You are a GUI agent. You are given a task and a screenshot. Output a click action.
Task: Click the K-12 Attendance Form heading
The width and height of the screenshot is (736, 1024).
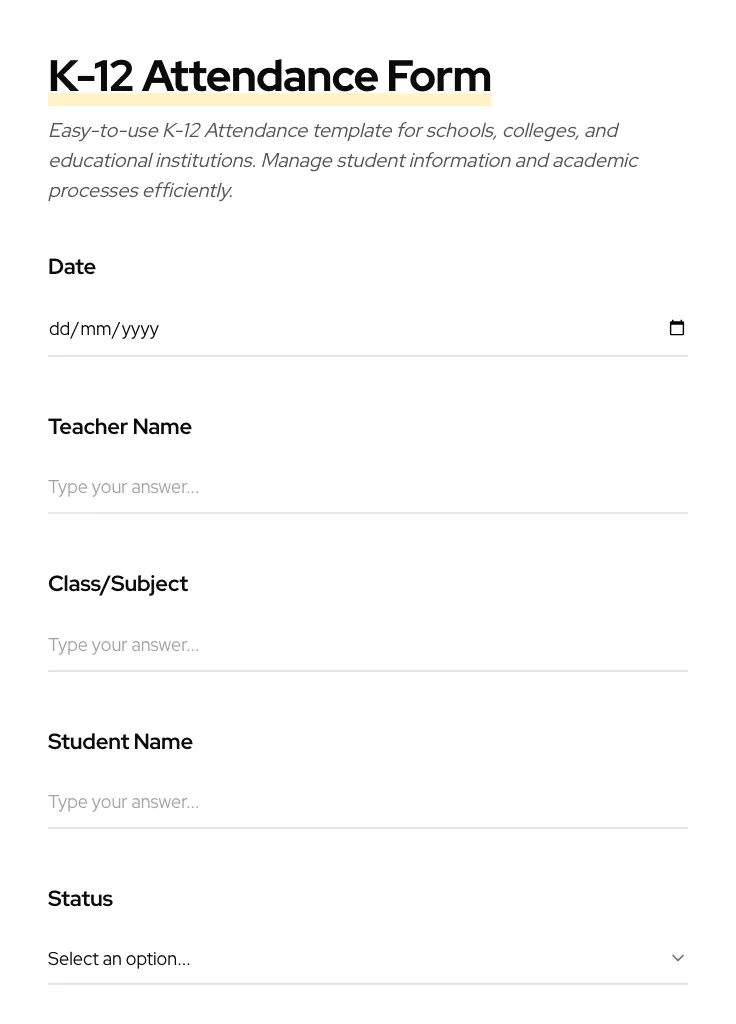[269, 75]
